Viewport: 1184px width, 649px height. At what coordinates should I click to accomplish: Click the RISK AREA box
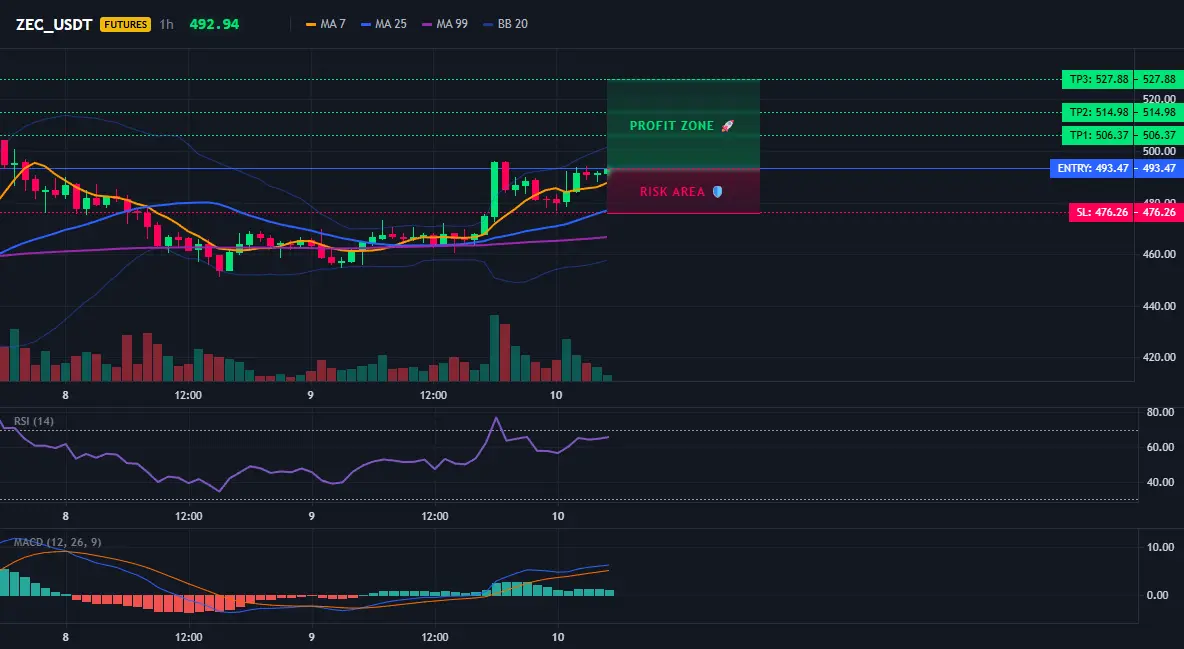click(x=683, y=191)
